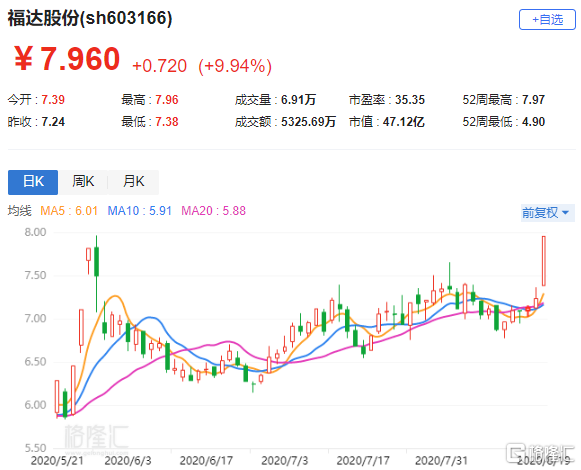
Task: Select the MA10 : 5.91 indicator label
Action: 140,211
